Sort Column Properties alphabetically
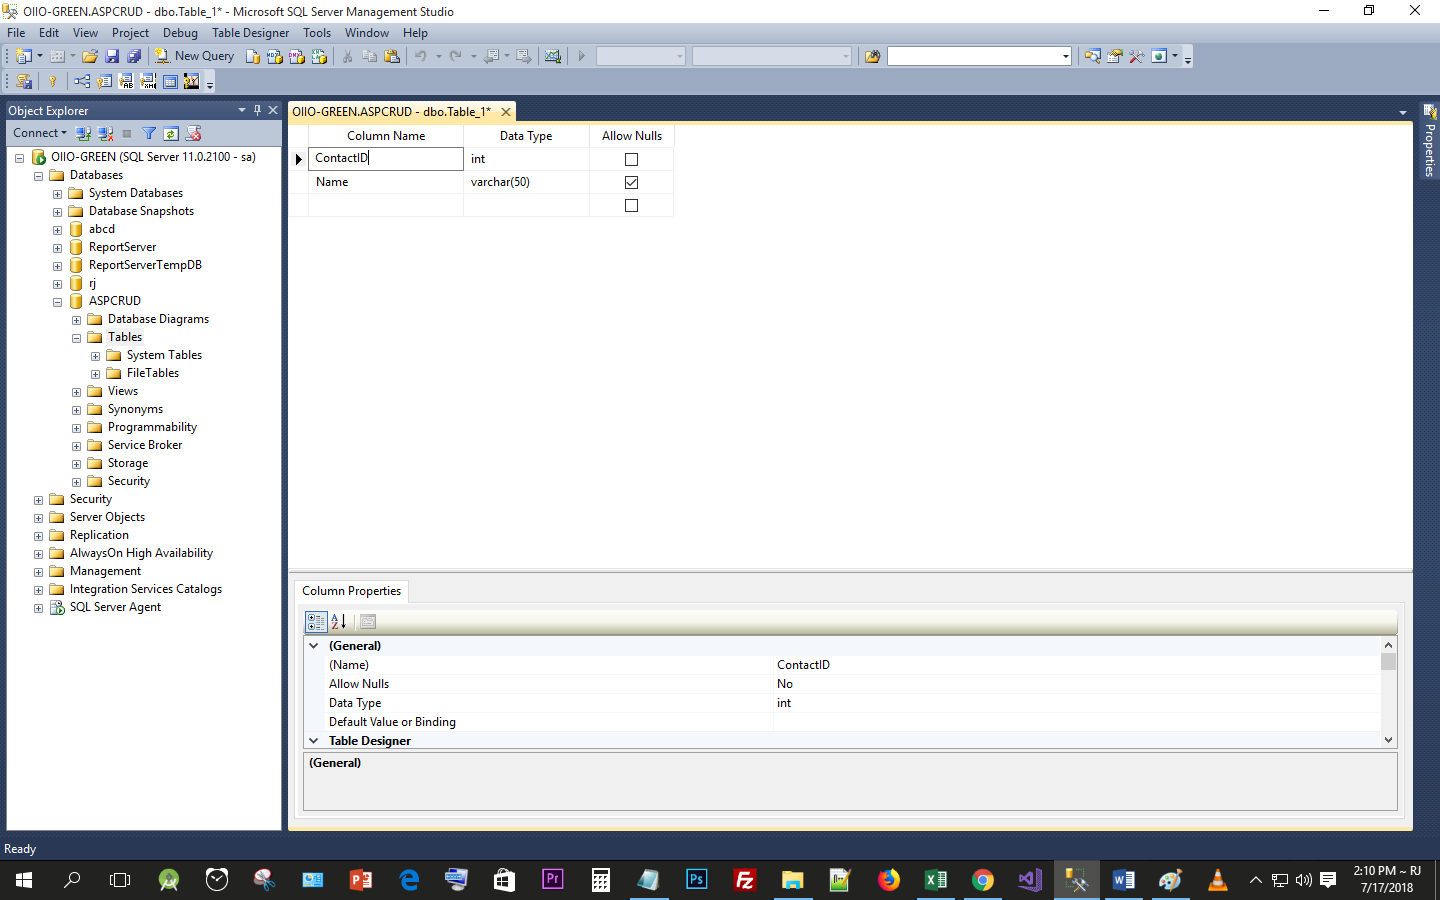Image resolution: width=1440 pixels, height=900 pixels. coord(339,622)
